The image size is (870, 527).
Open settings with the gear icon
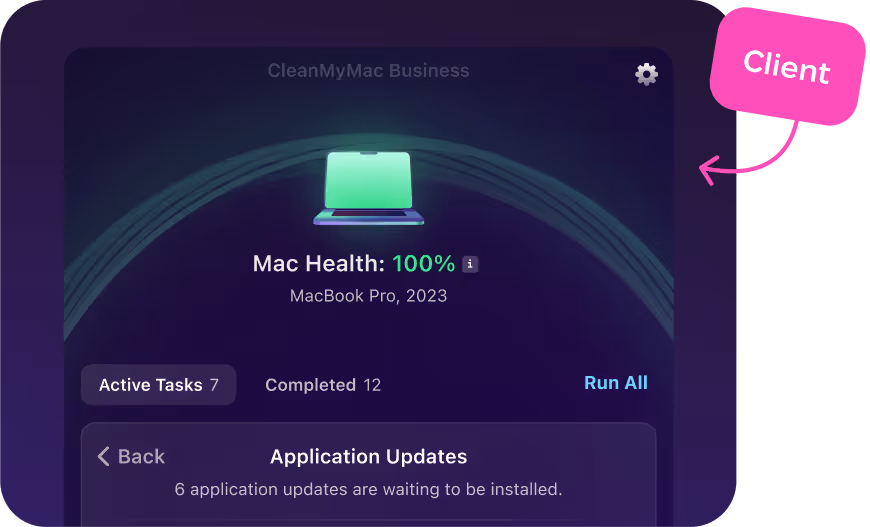point(646,74)
